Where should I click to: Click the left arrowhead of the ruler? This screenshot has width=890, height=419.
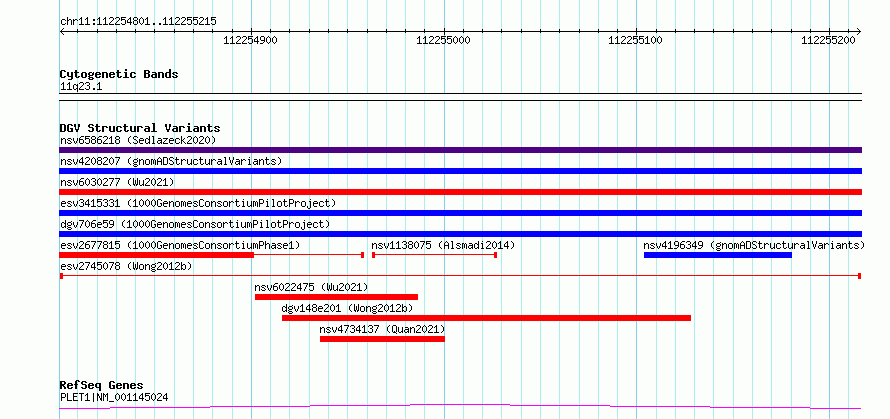(x=62, y=31)
